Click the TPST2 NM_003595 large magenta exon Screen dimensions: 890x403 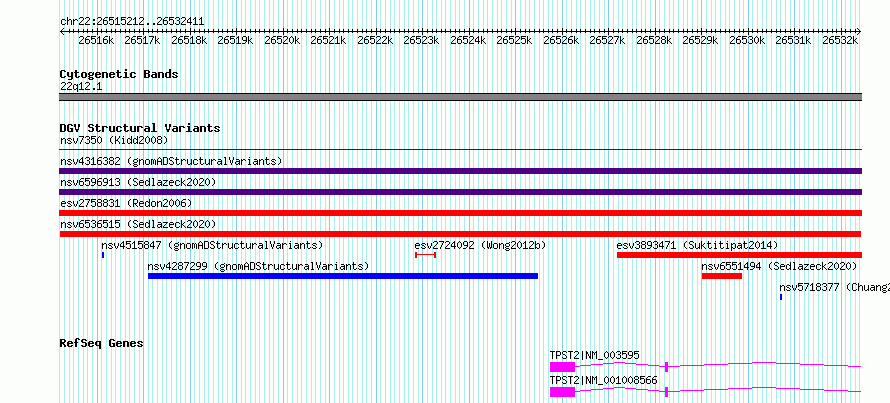(x=562, y=367)
